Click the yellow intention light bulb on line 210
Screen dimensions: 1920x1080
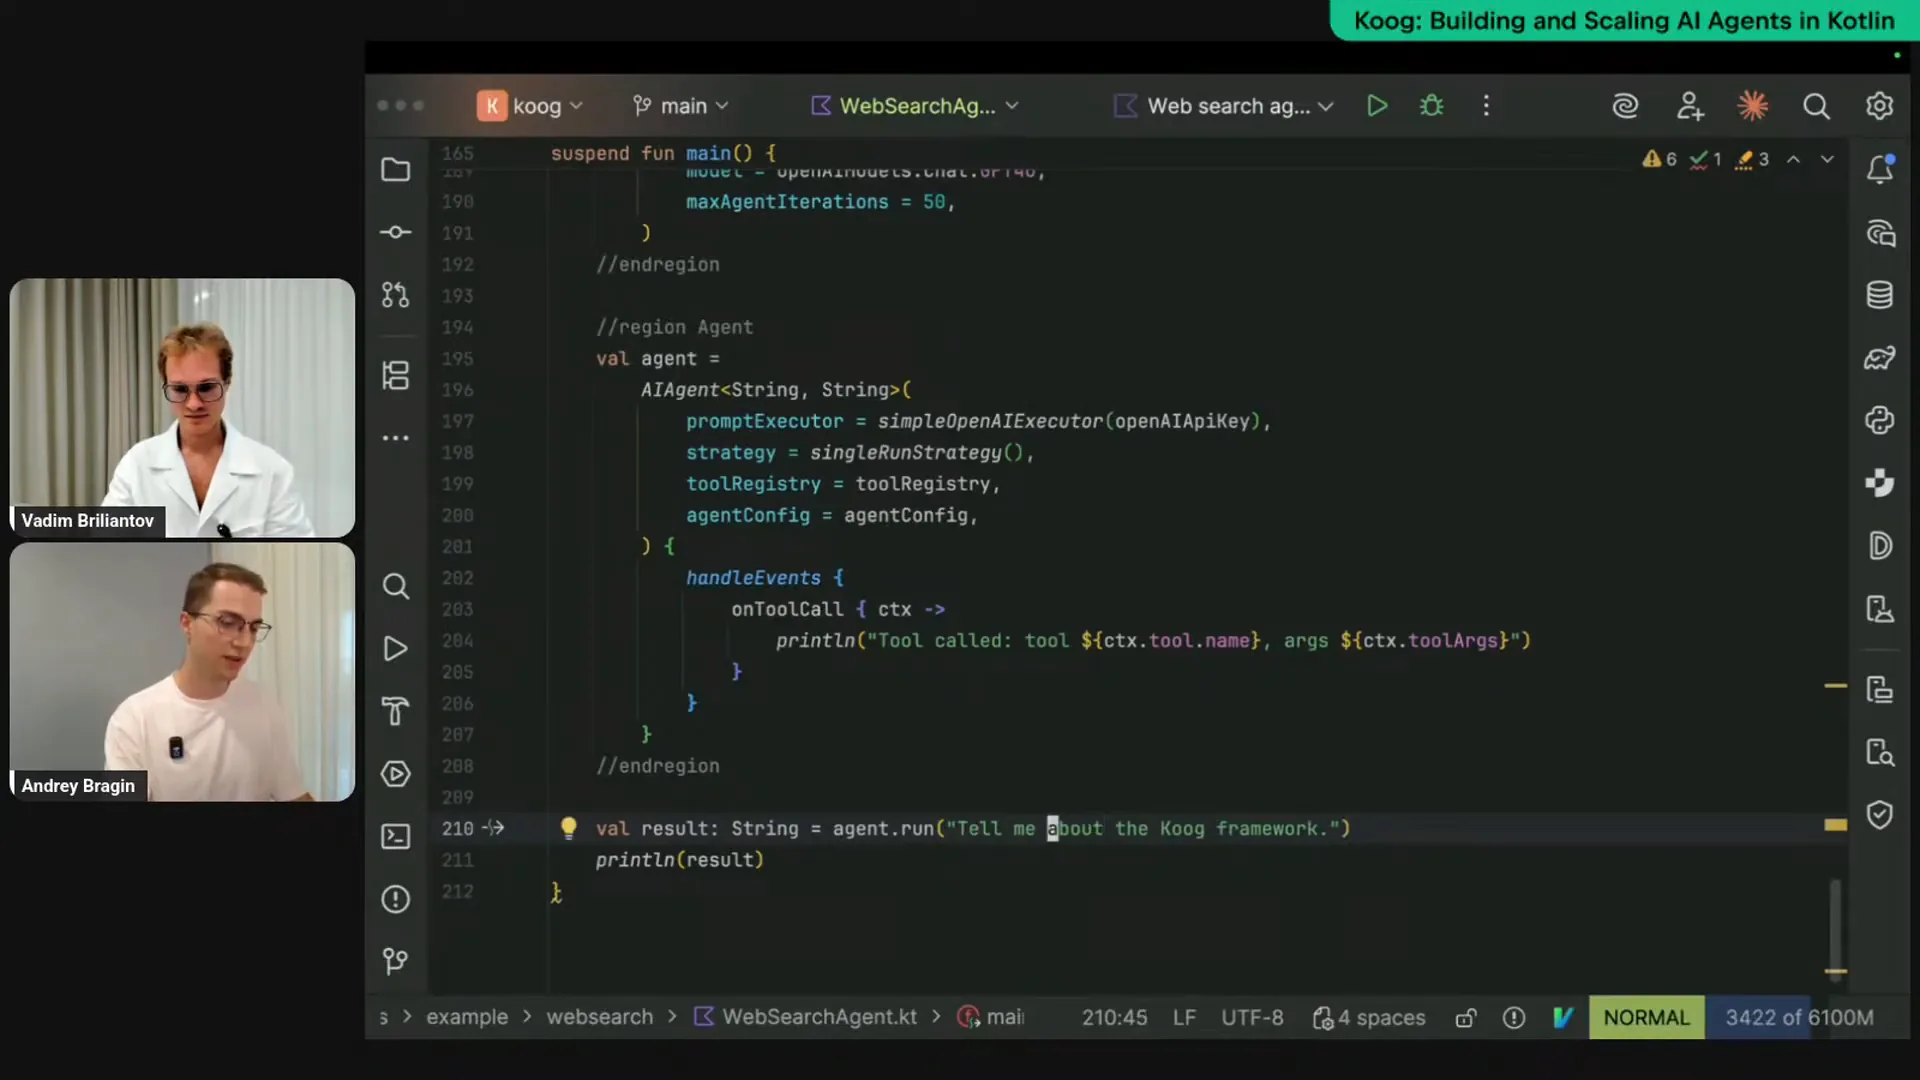[568, 827]
